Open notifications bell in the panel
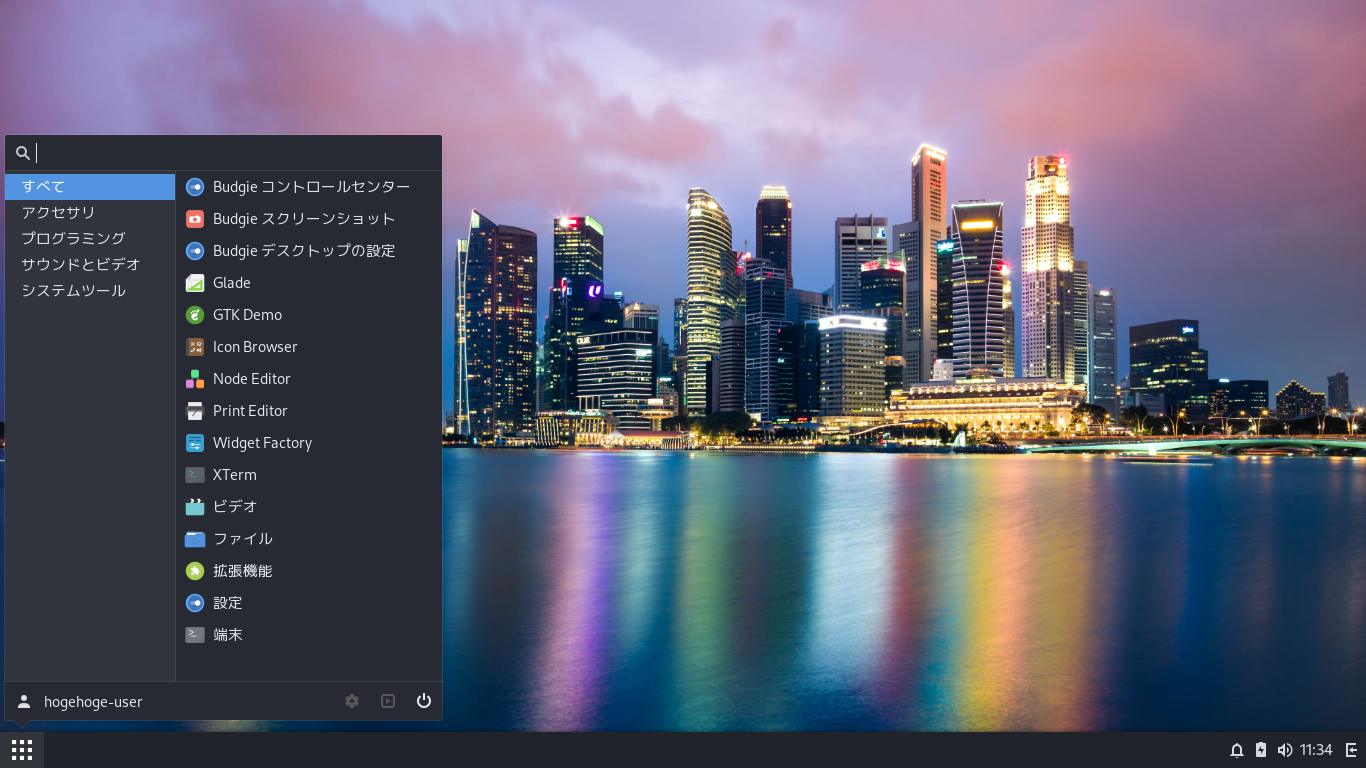Image resolution: width=1366 pixels, height=768 pixels. [1237, 750]
